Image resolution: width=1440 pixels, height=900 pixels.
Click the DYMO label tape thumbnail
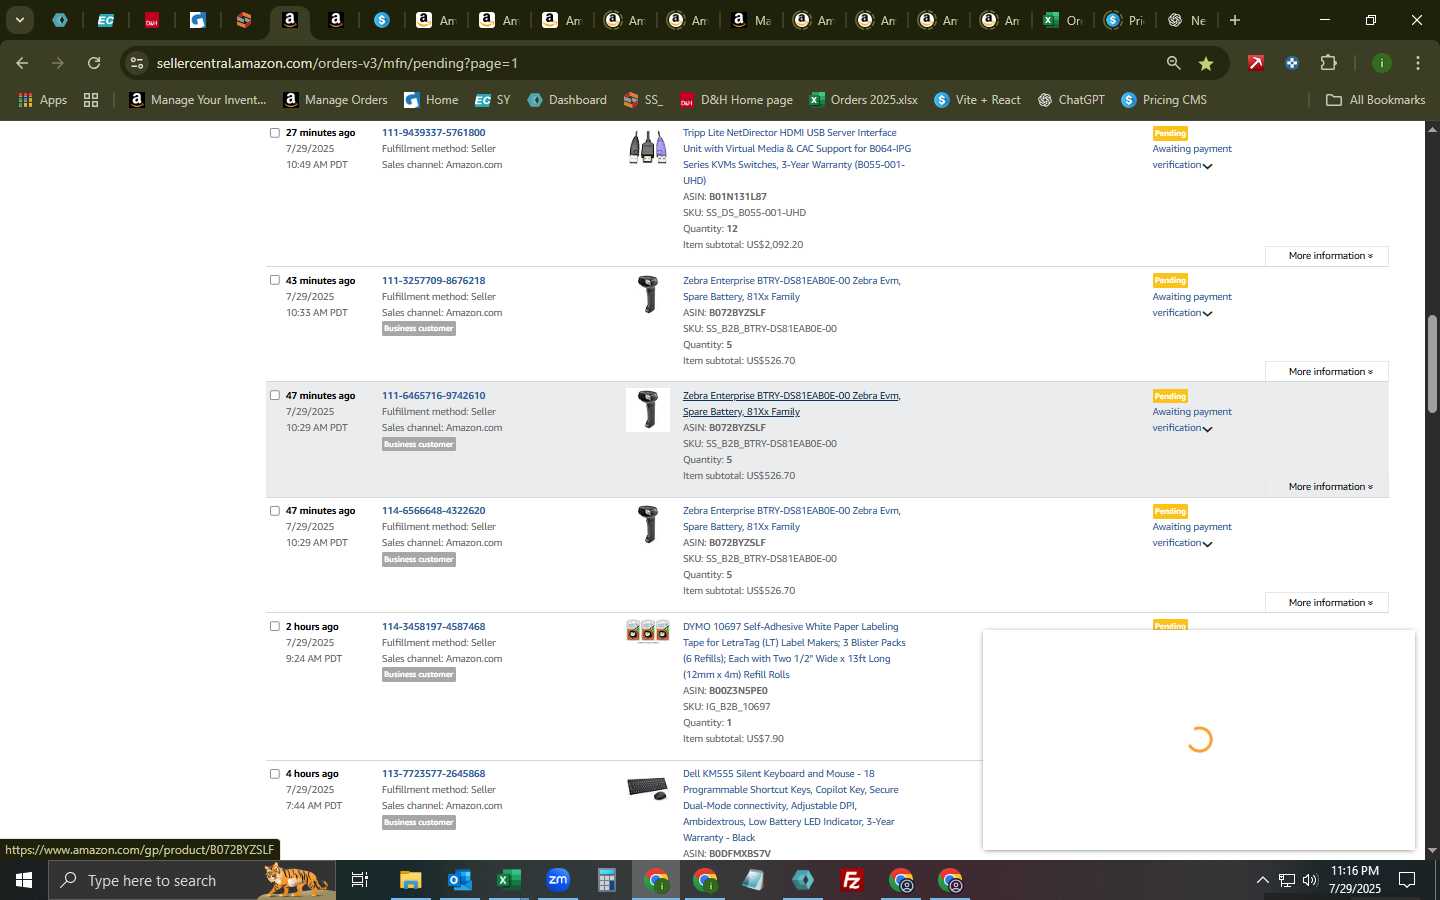click(x=647, y=630)
